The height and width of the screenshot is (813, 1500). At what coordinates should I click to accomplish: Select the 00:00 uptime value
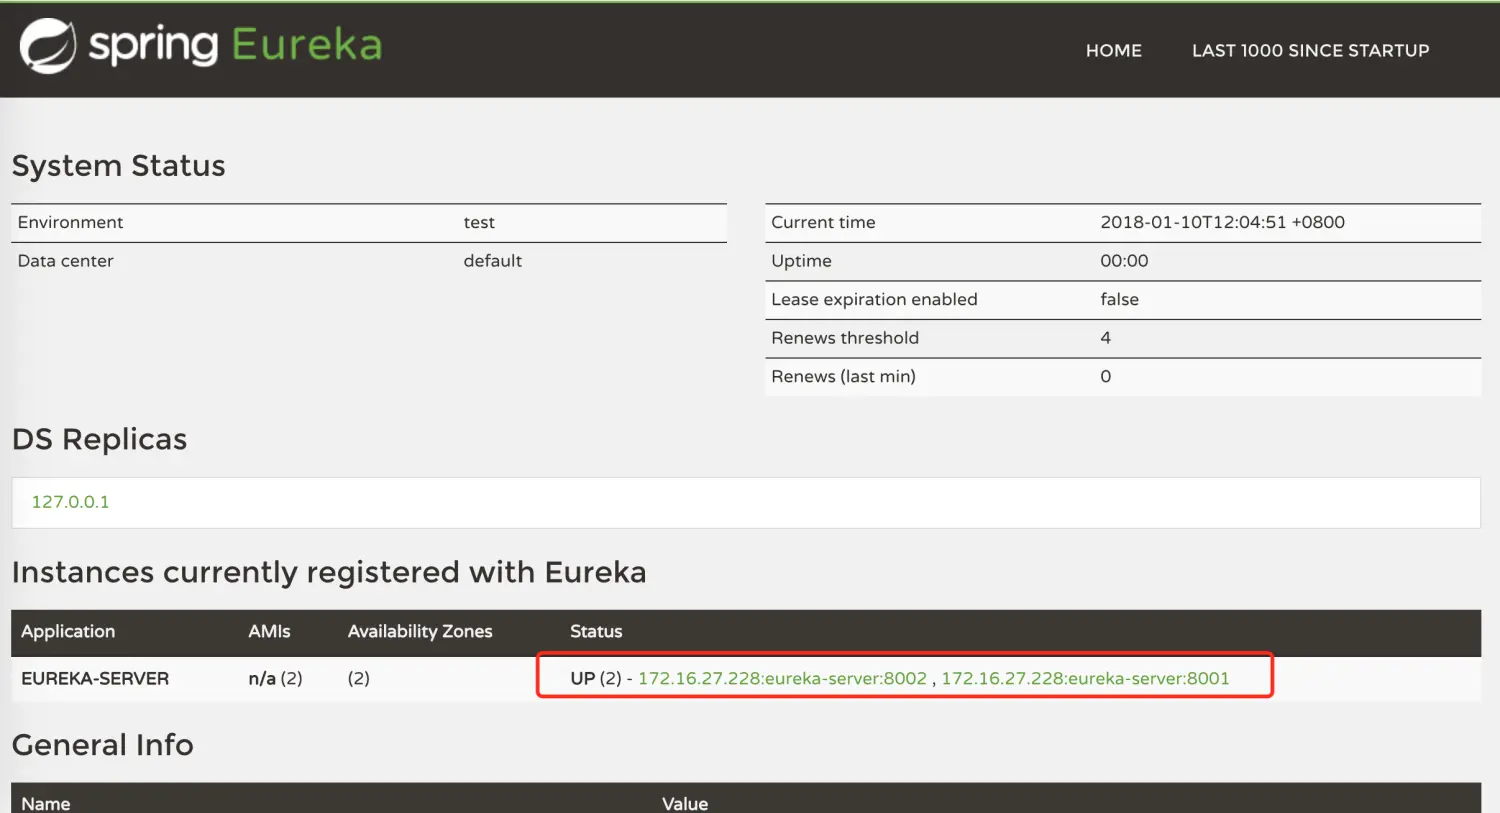(x=1124, y=261)
